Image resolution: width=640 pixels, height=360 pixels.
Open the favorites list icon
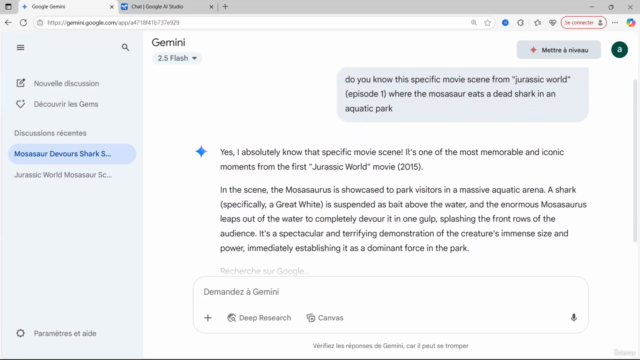click(x=538, y=23)
